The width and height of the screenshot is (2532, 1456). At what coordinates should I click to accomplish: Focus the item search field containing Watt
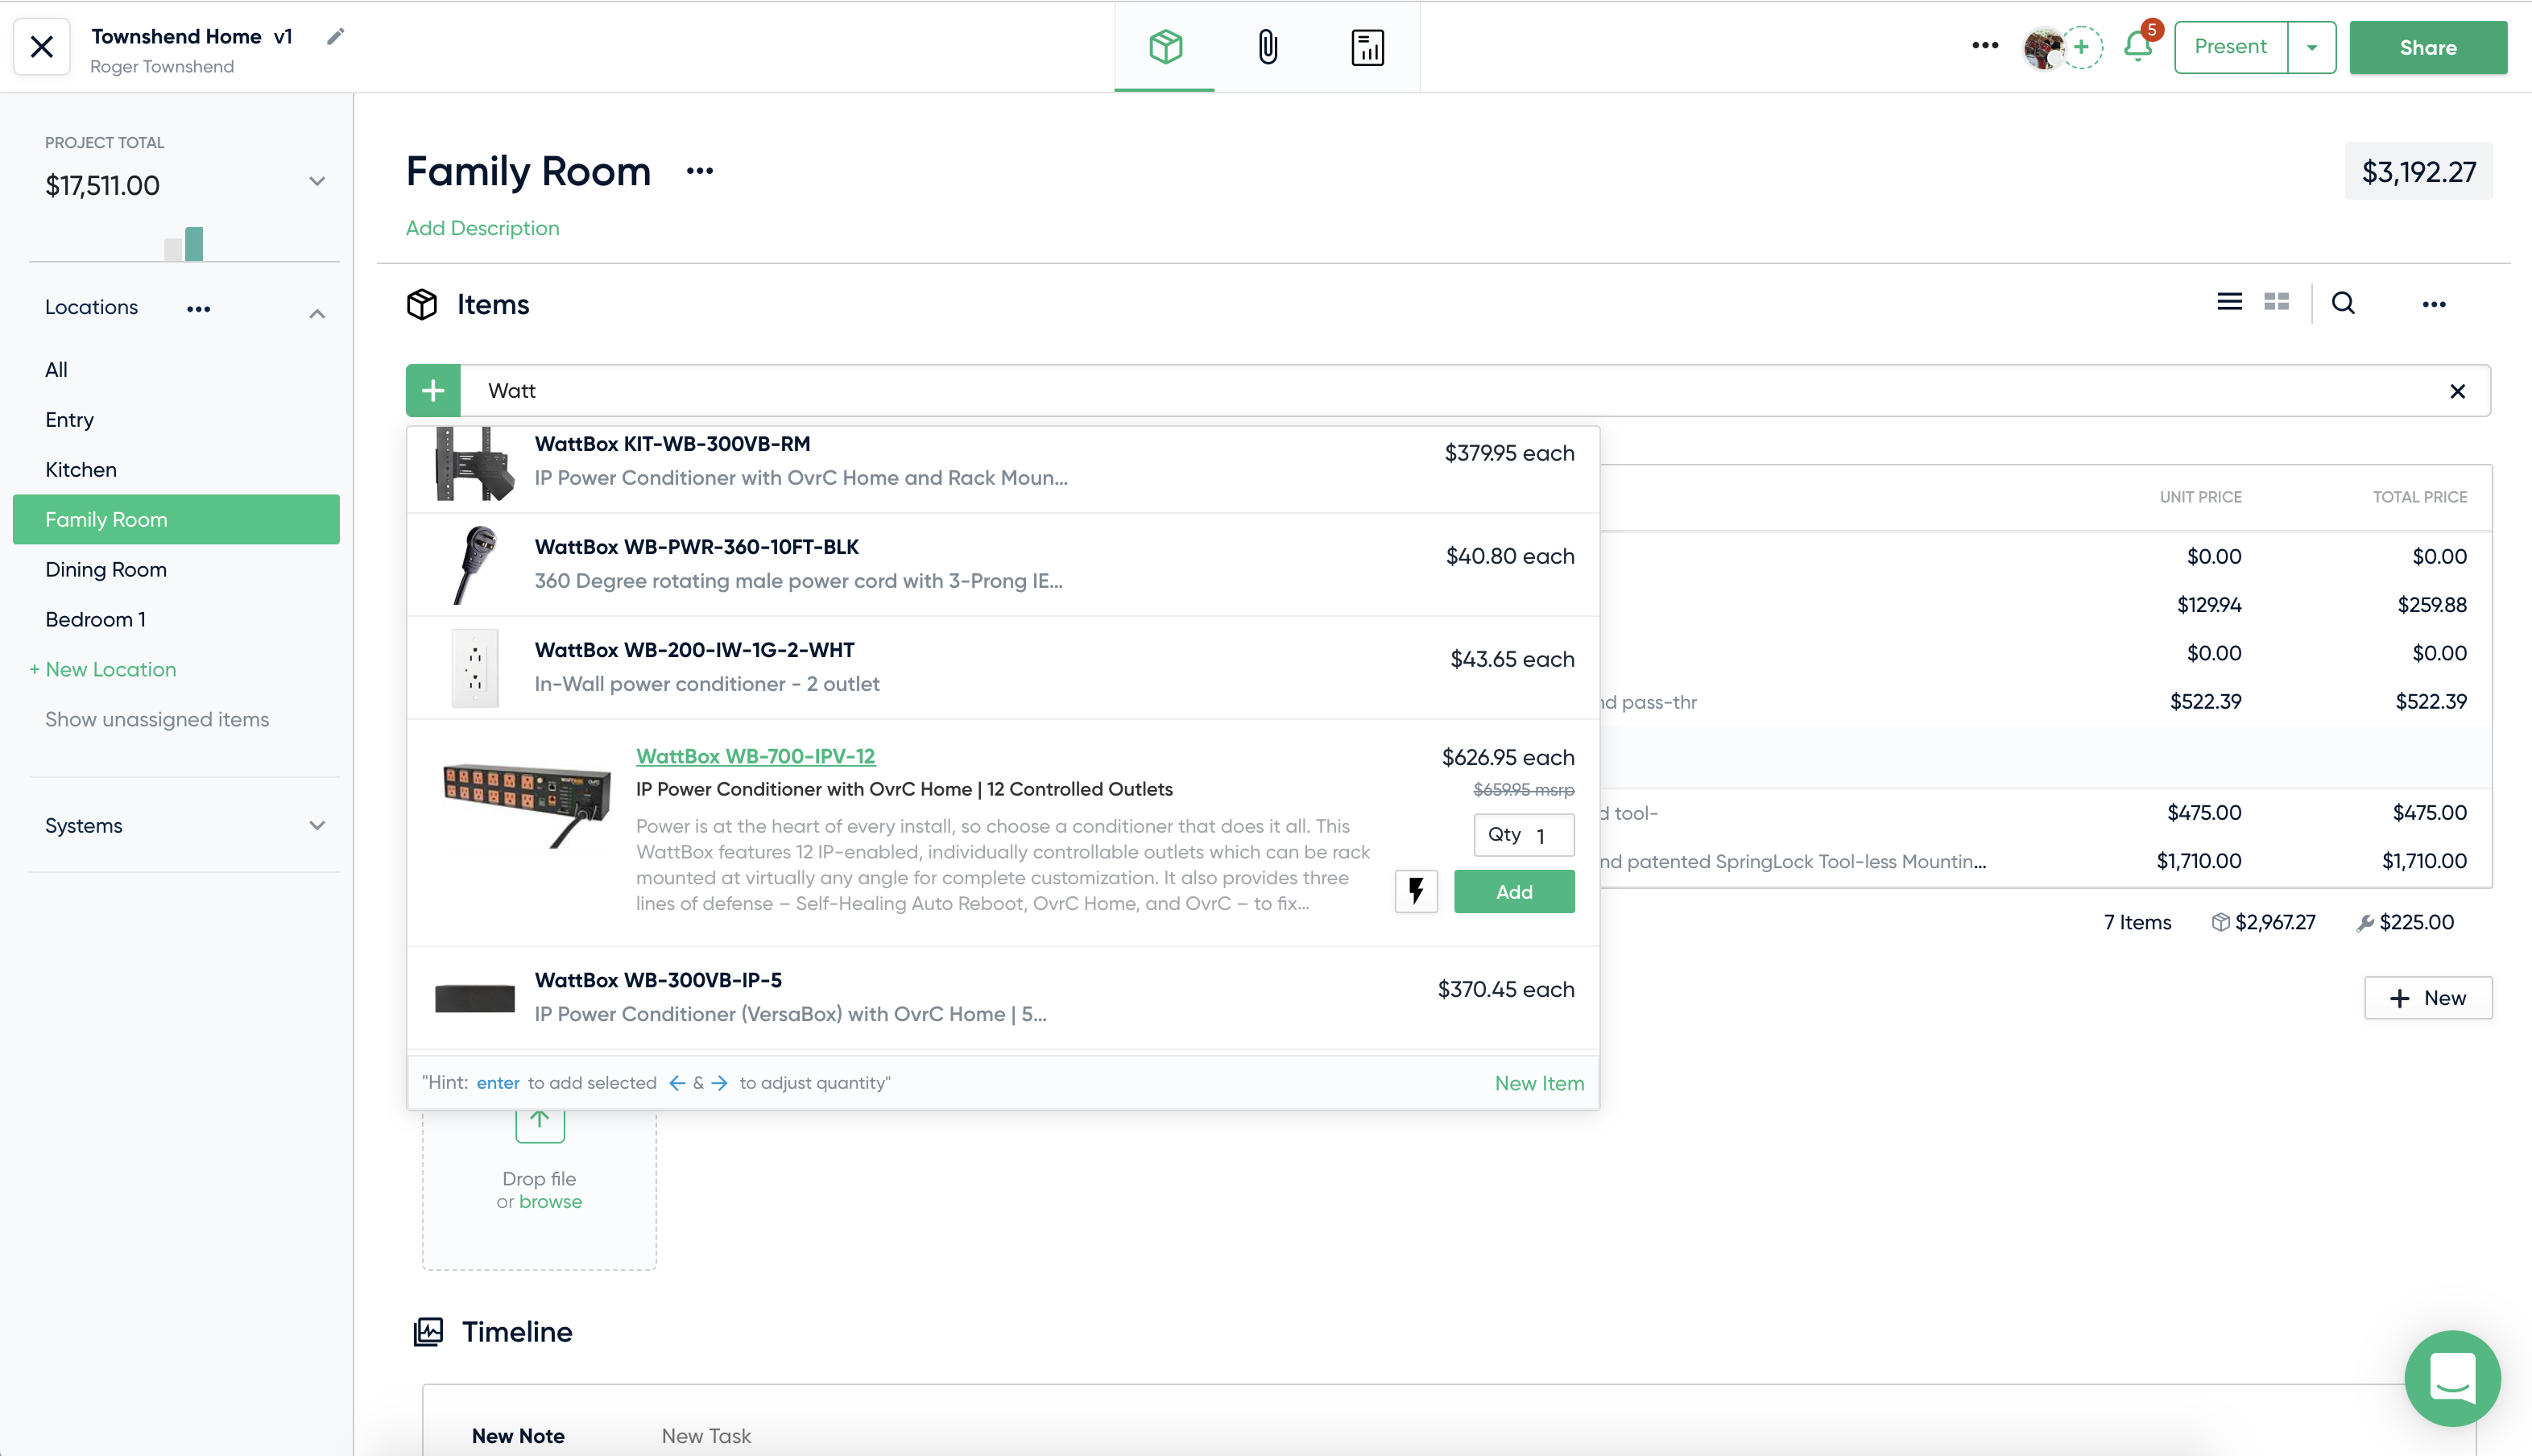click(1450, 391)
